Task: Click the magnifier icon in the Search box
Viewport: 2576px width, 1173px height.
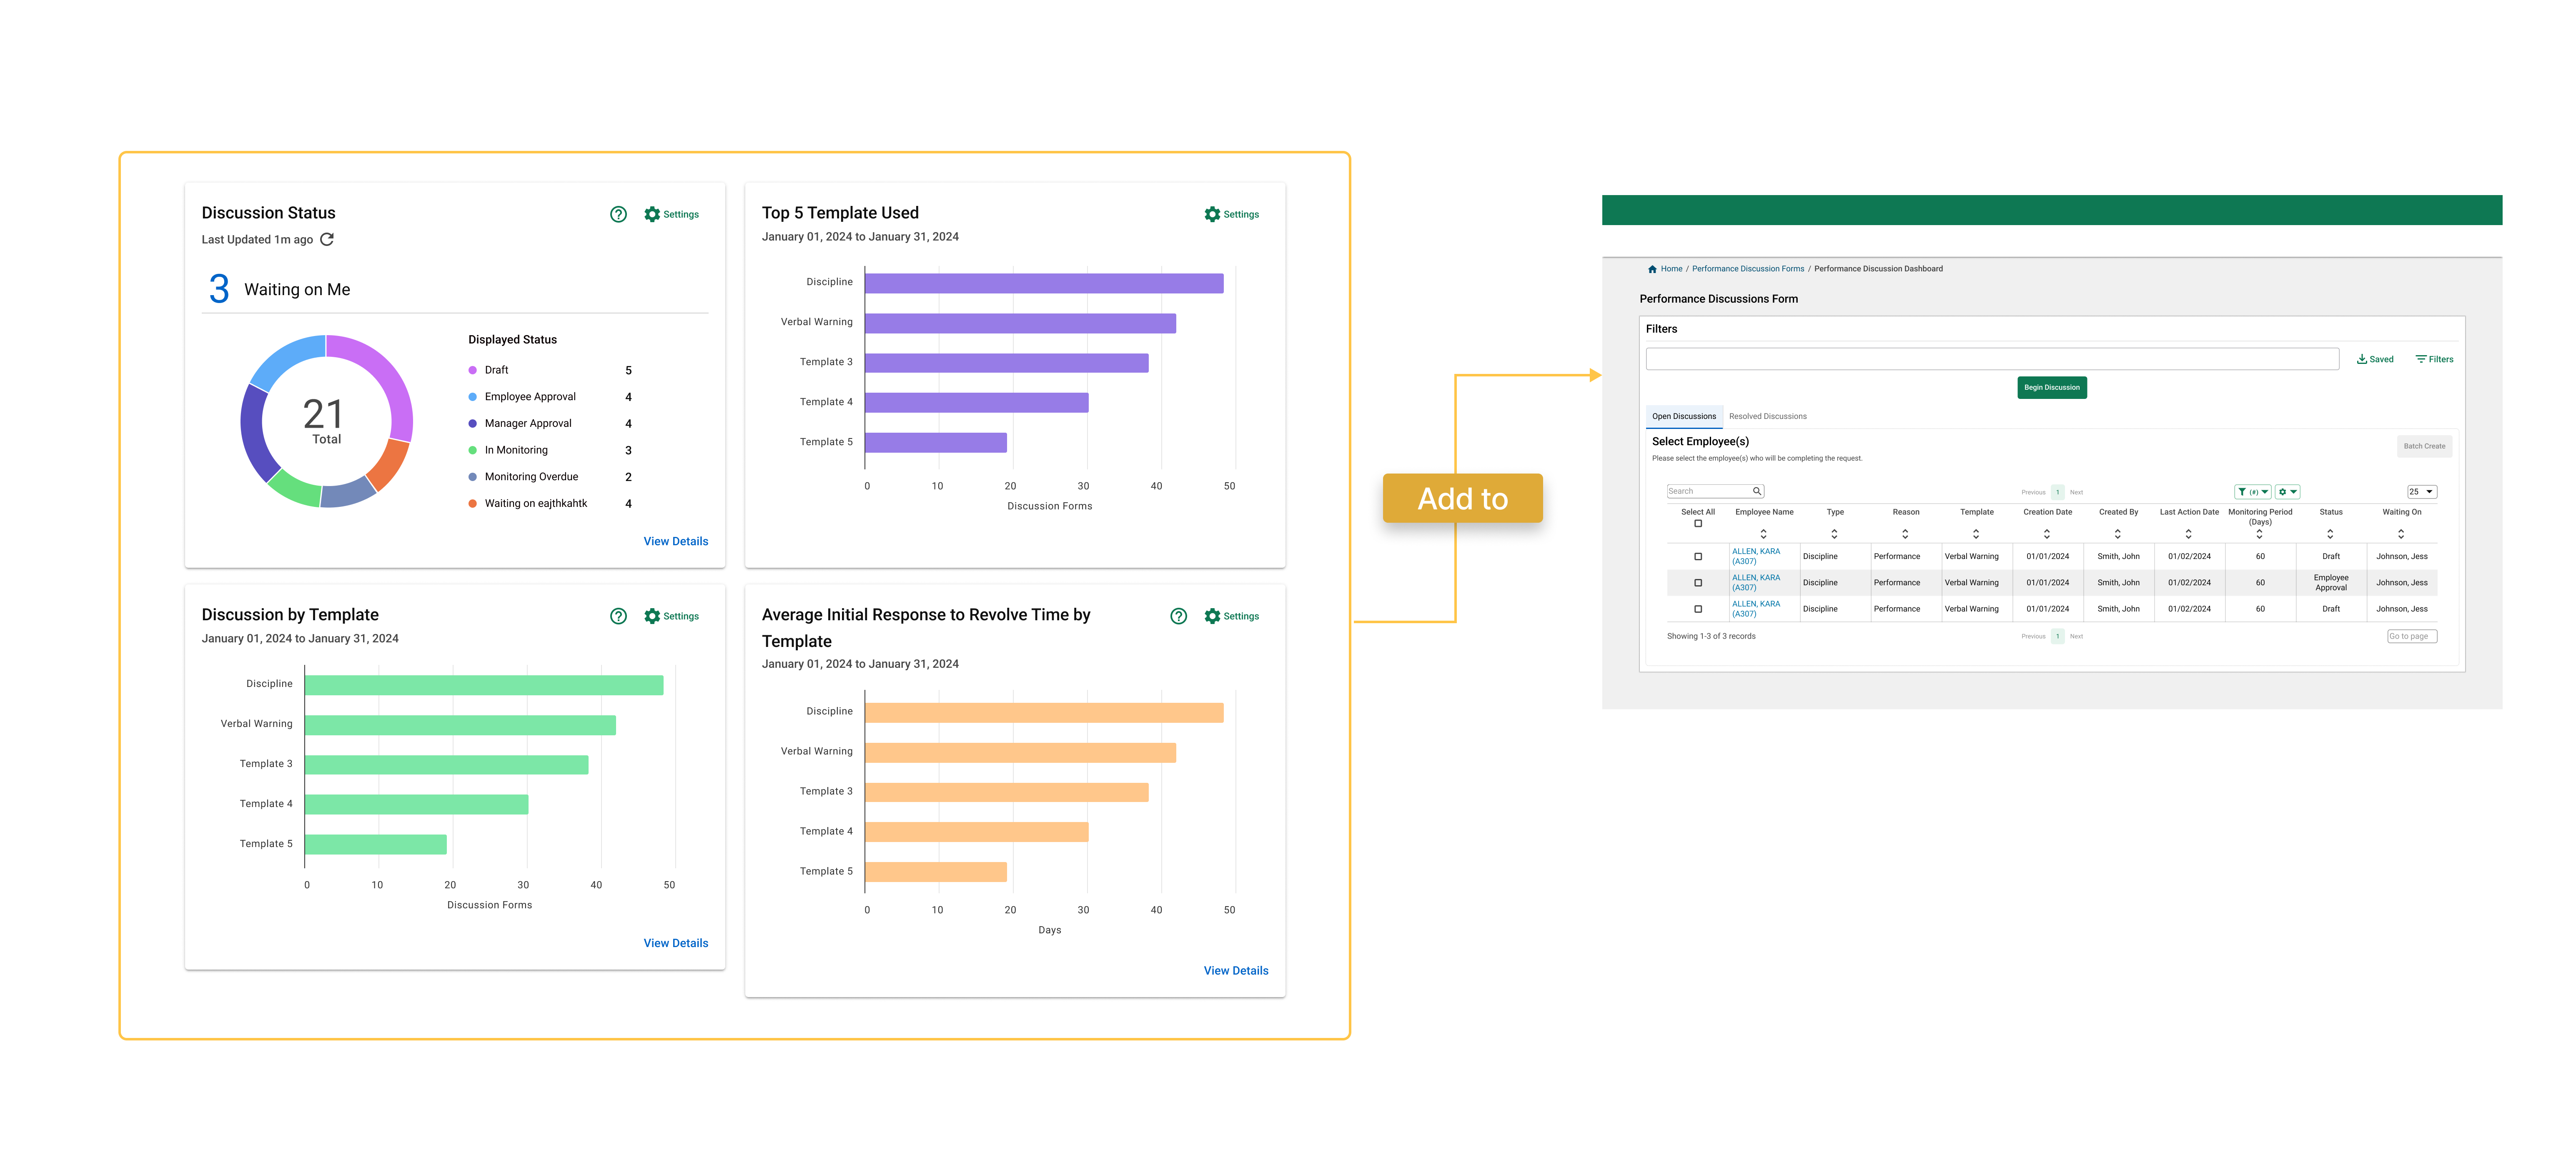Action: coord(1756,491)
